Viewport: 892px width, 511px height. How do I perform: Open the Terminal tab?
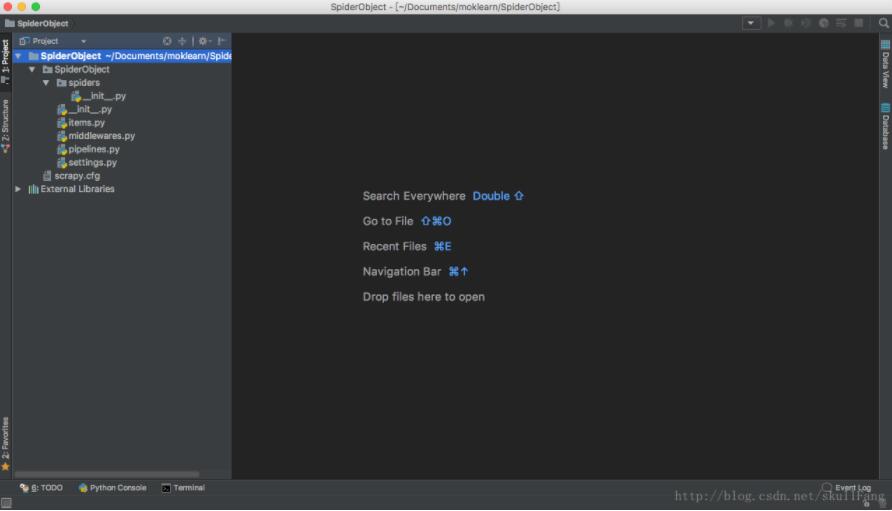click(x=183, y=488)
